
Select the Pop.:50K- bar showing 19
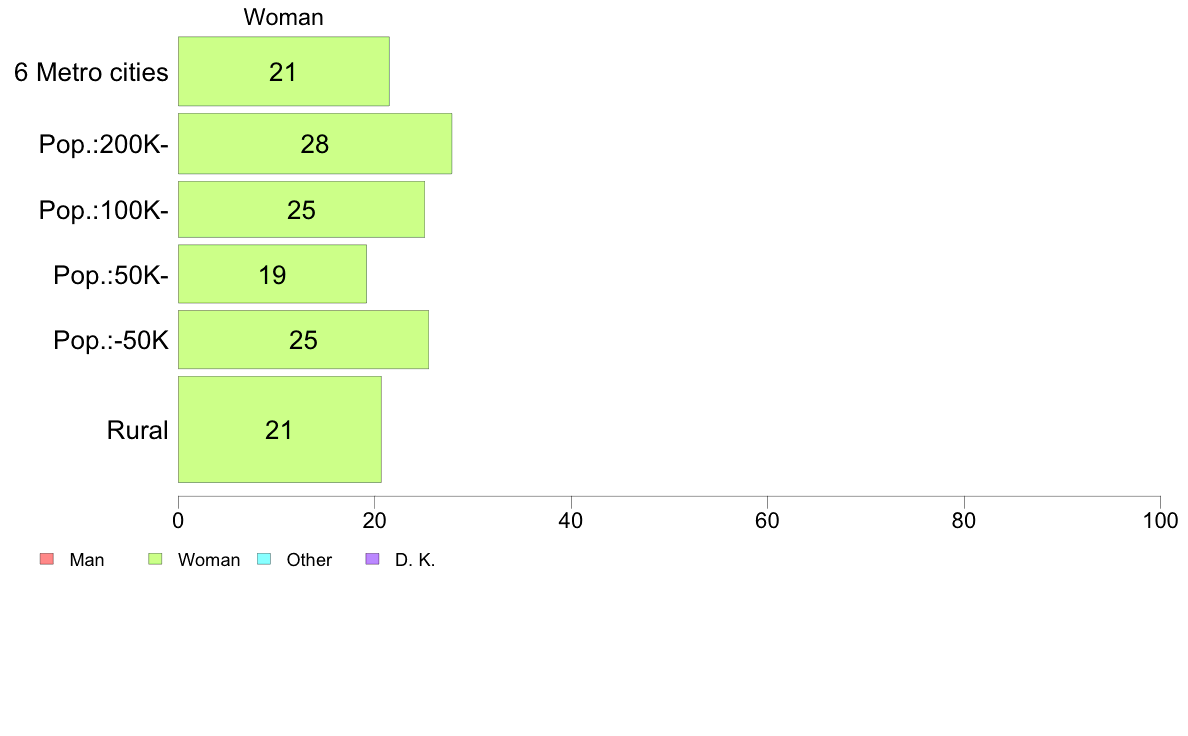(273, 274)
